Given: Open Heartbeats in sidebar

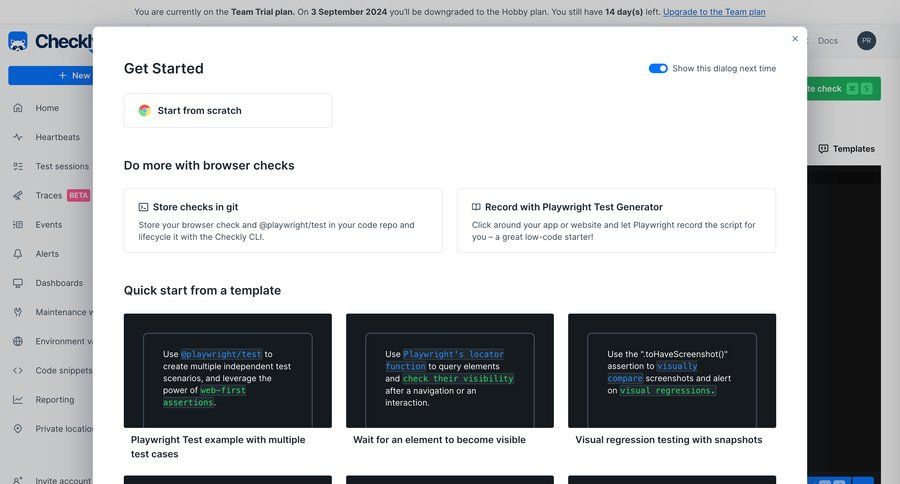Looking at the screenshot, I should pos(57,137).
